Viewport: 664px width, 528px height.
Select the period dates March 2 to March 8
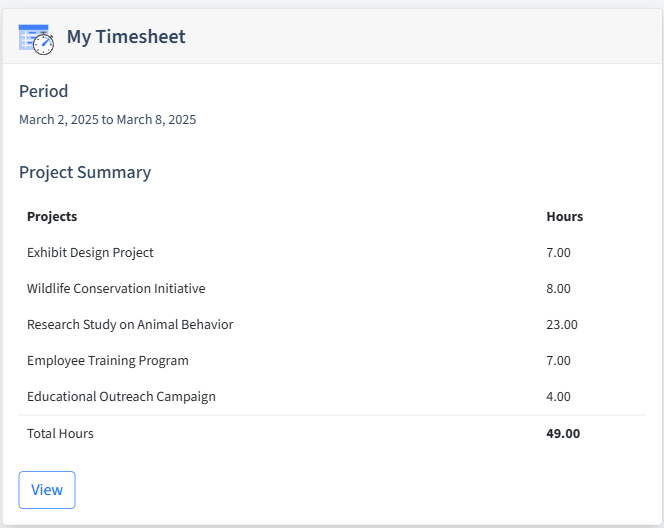(x=108, y=119)
